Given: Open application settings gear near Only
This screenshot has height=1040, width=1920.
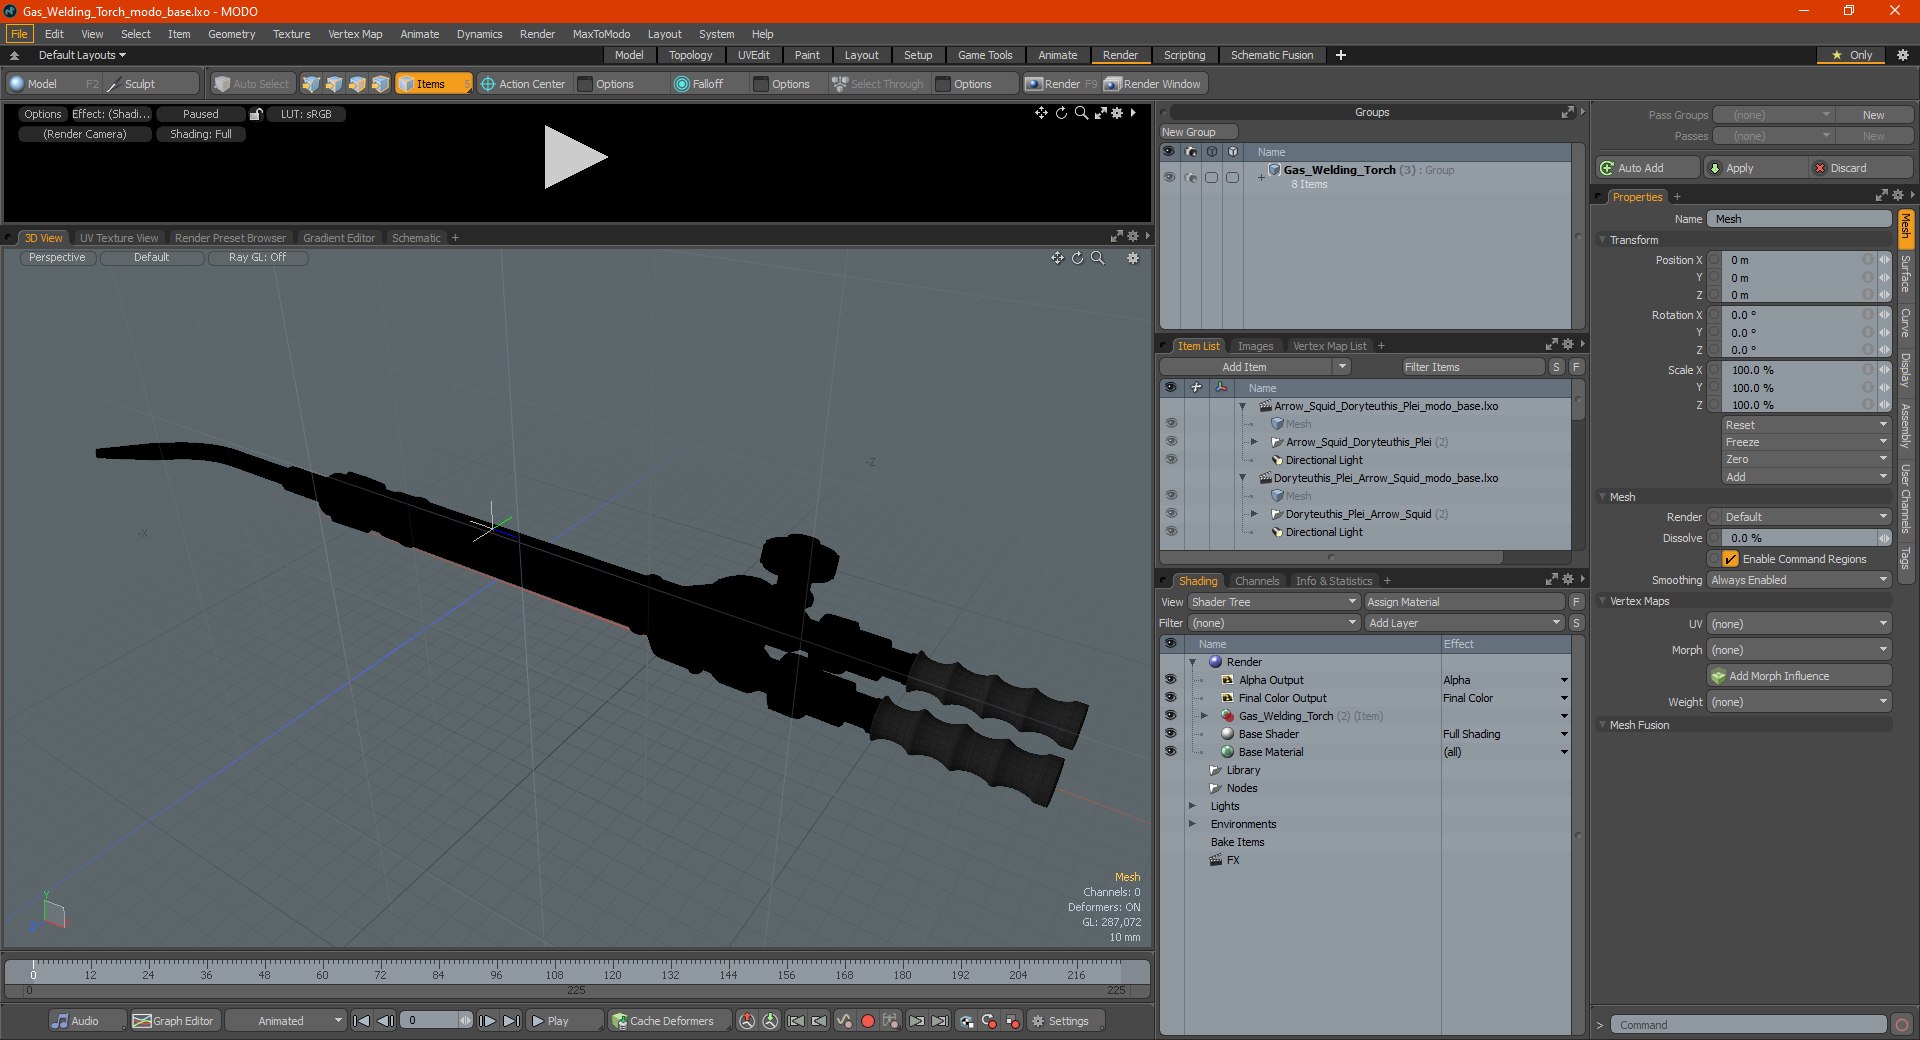Looking at the screenshot, I should [1902, 55].
